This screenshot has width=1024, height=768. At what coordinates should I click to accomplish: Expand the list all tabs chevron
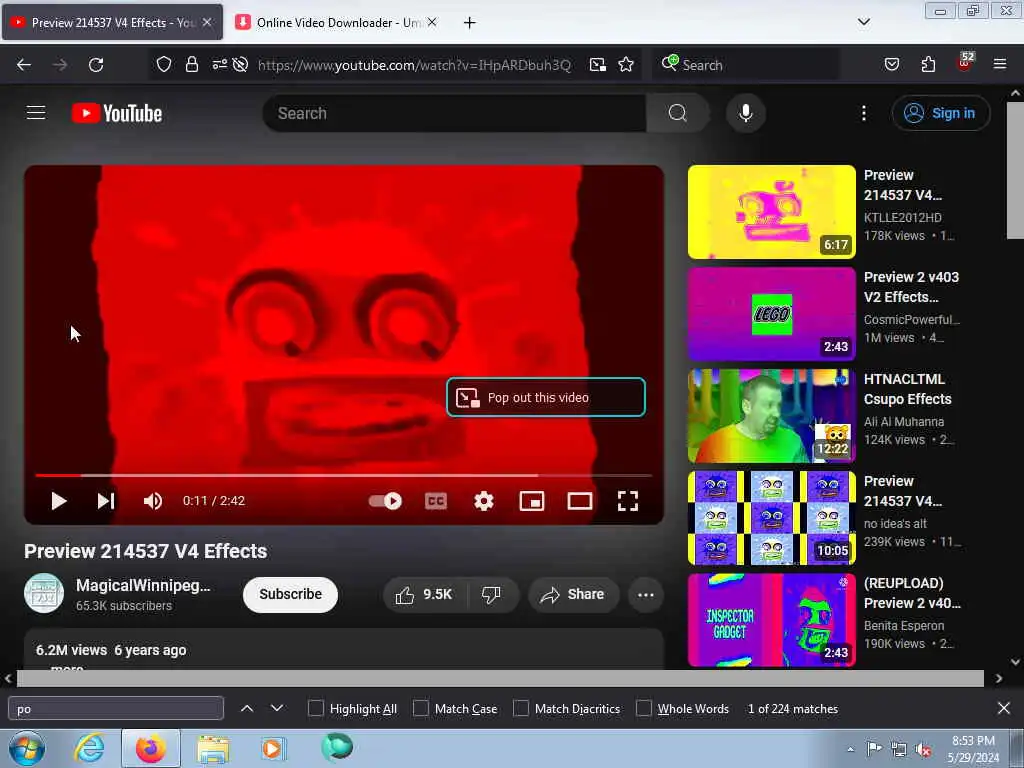coord(864,22)
